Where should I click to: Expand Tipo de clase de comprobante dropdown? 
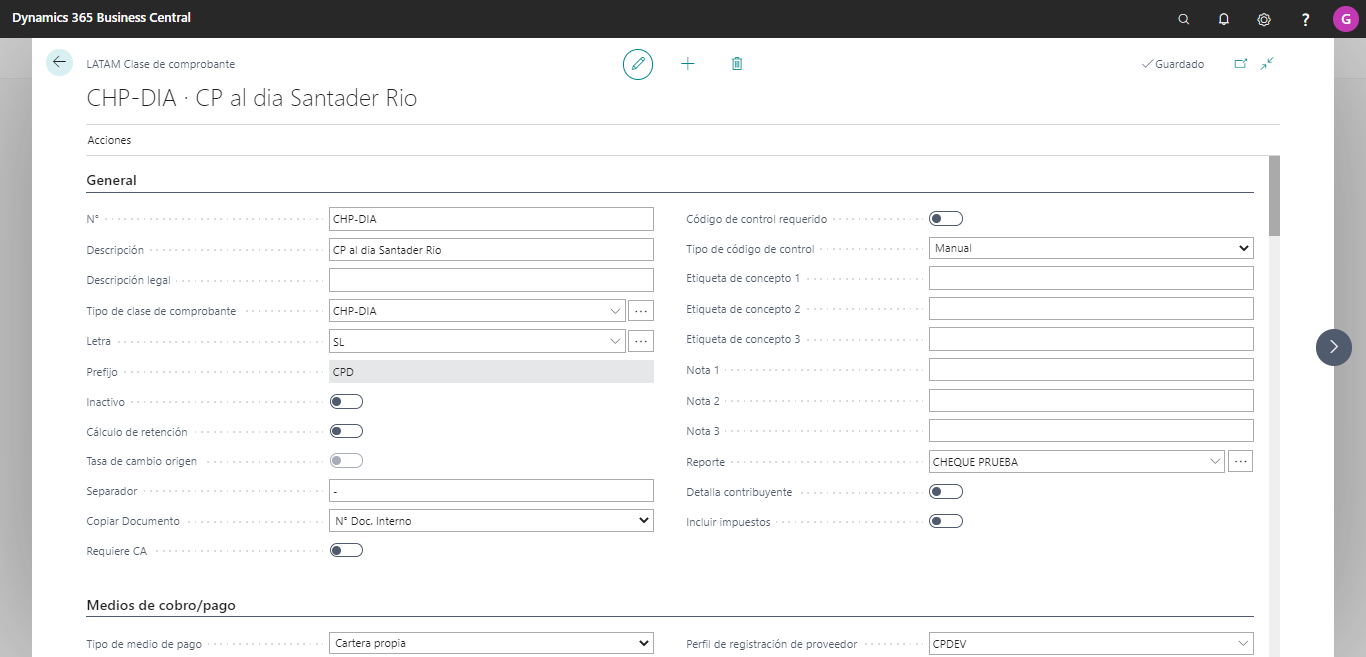(x=615, y=311)
